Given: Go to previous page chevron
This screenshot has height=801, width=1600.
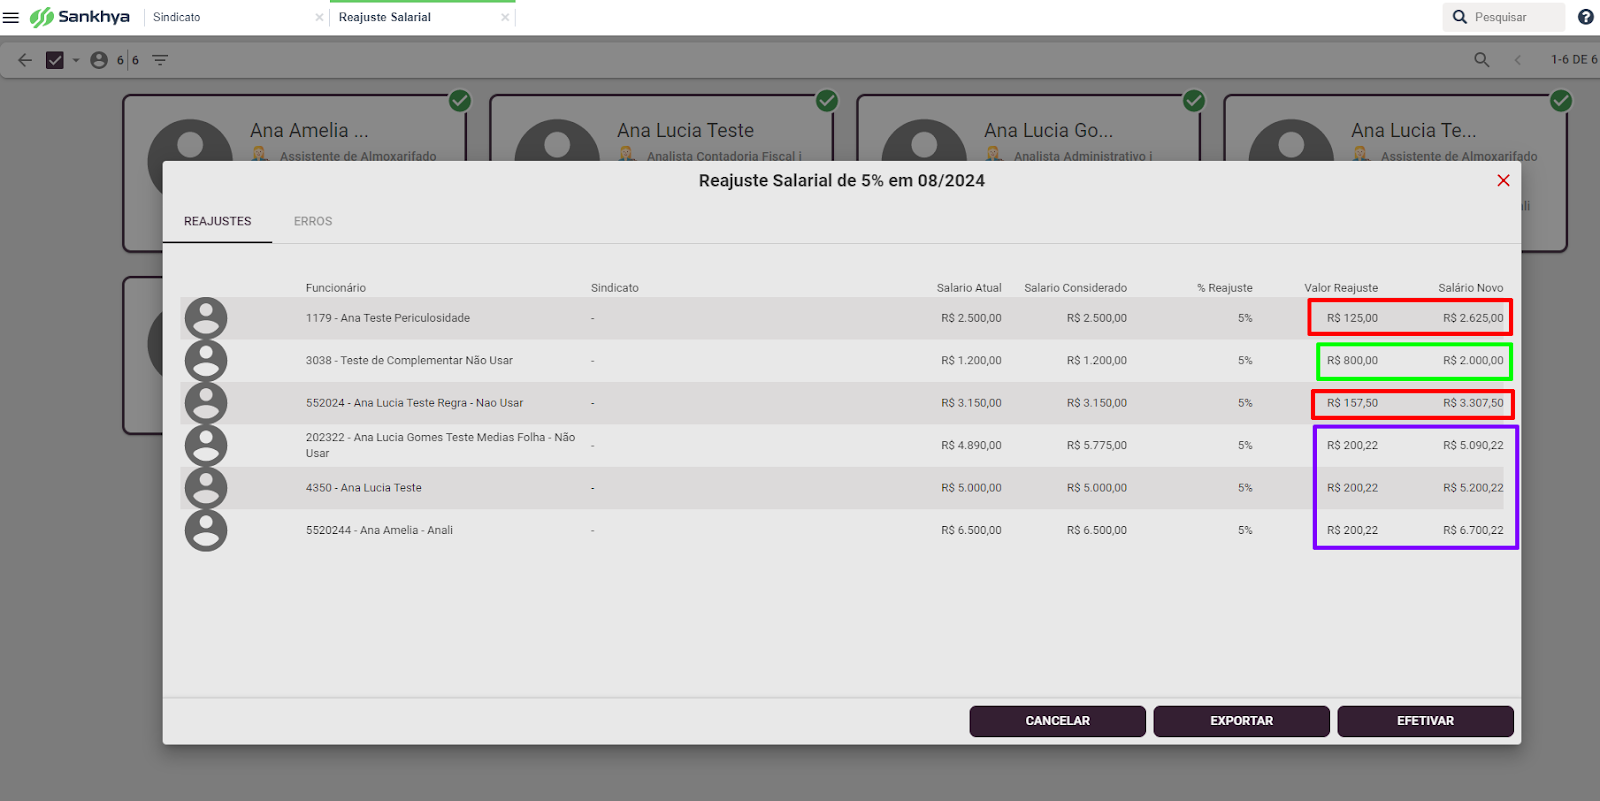Looking at the screenshot, I should [1518, 60].
